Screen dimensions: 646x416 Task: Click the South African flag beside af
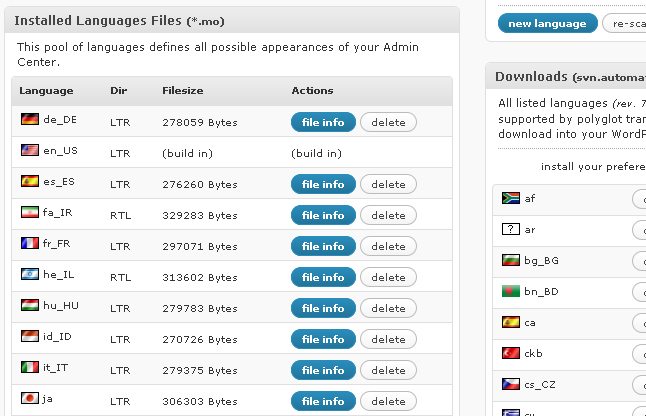[510, 198]
